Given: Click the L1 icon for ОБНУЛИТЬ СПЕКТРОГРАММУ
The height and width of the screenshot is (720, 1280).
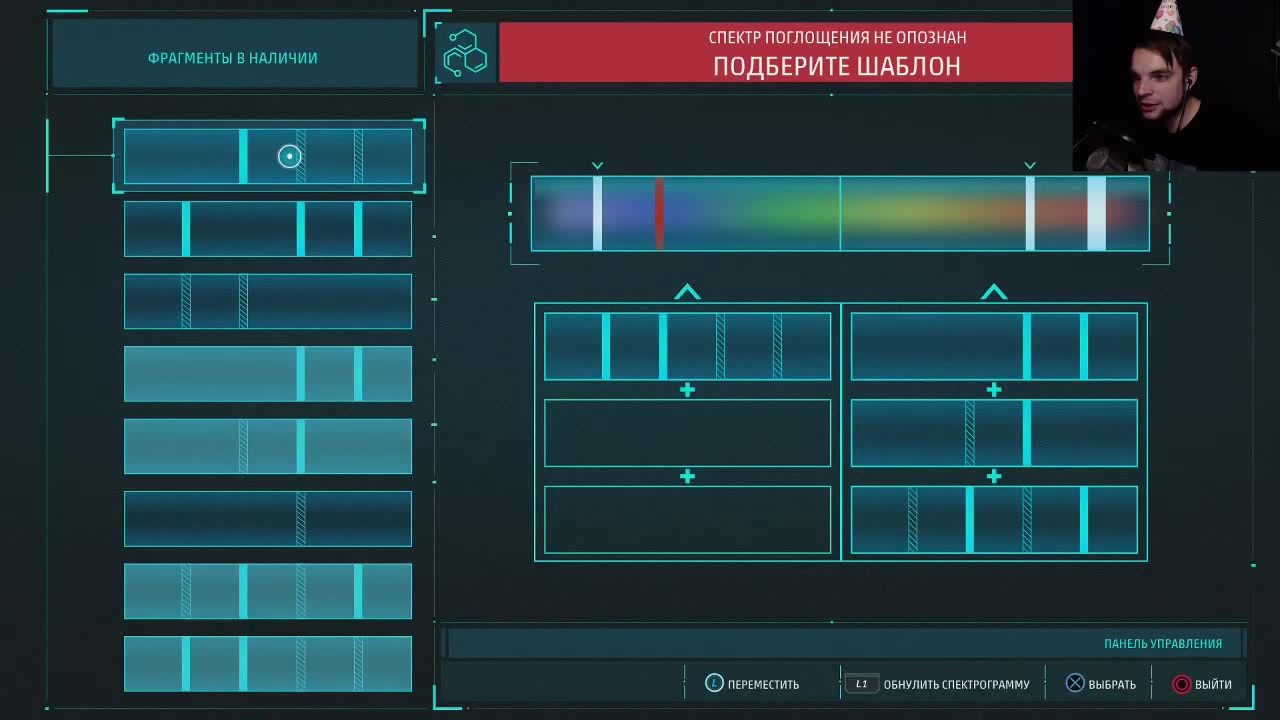Looking at the screenshot, I should 861,684.
